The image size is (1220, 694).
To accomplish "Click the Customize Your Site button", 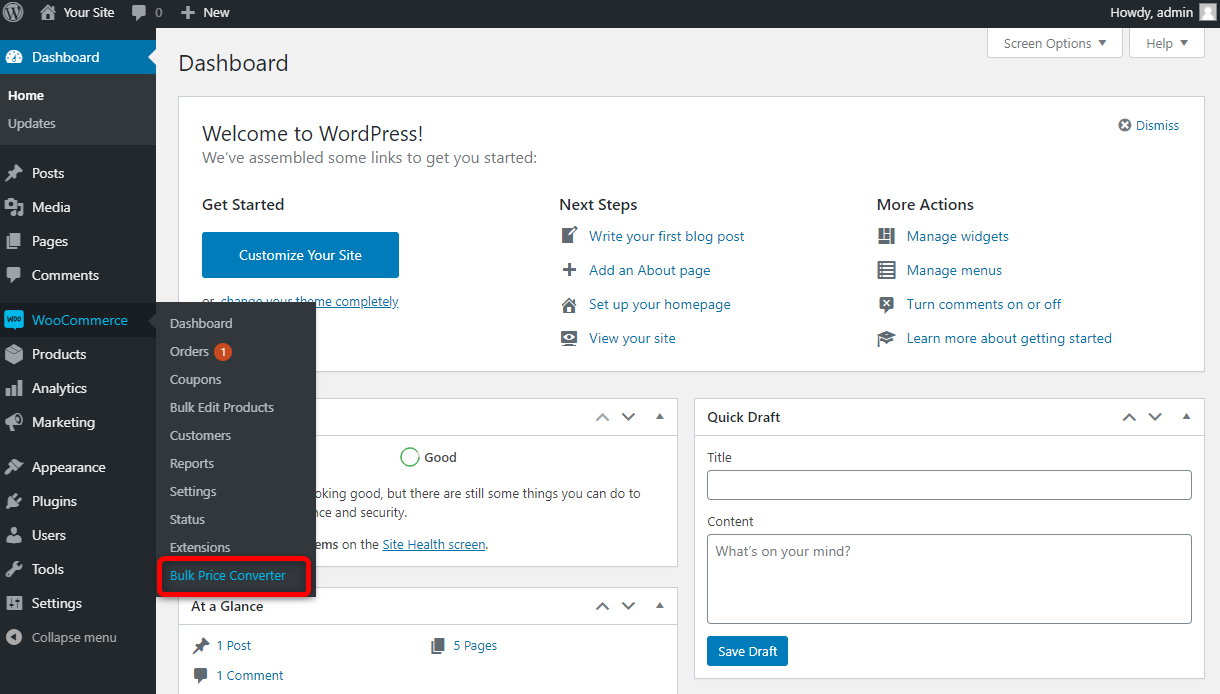I will 300,255.
